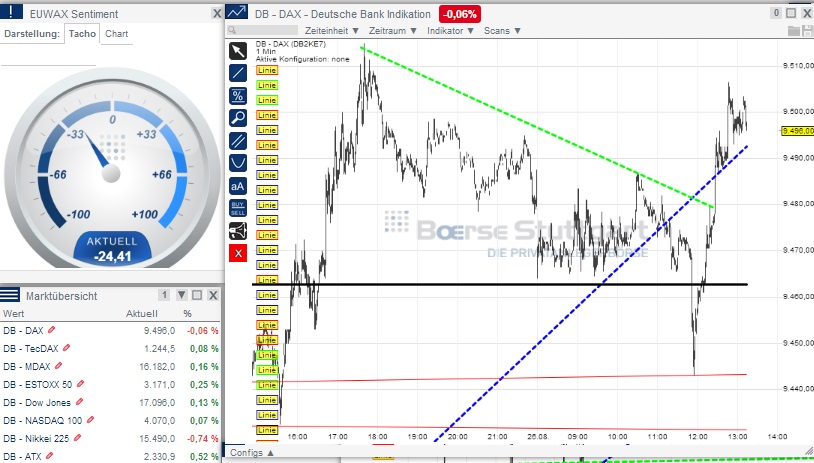This screenshot has width=814, height=463.
Task: Click the chart symbol search field
Action: pos(263,31)
